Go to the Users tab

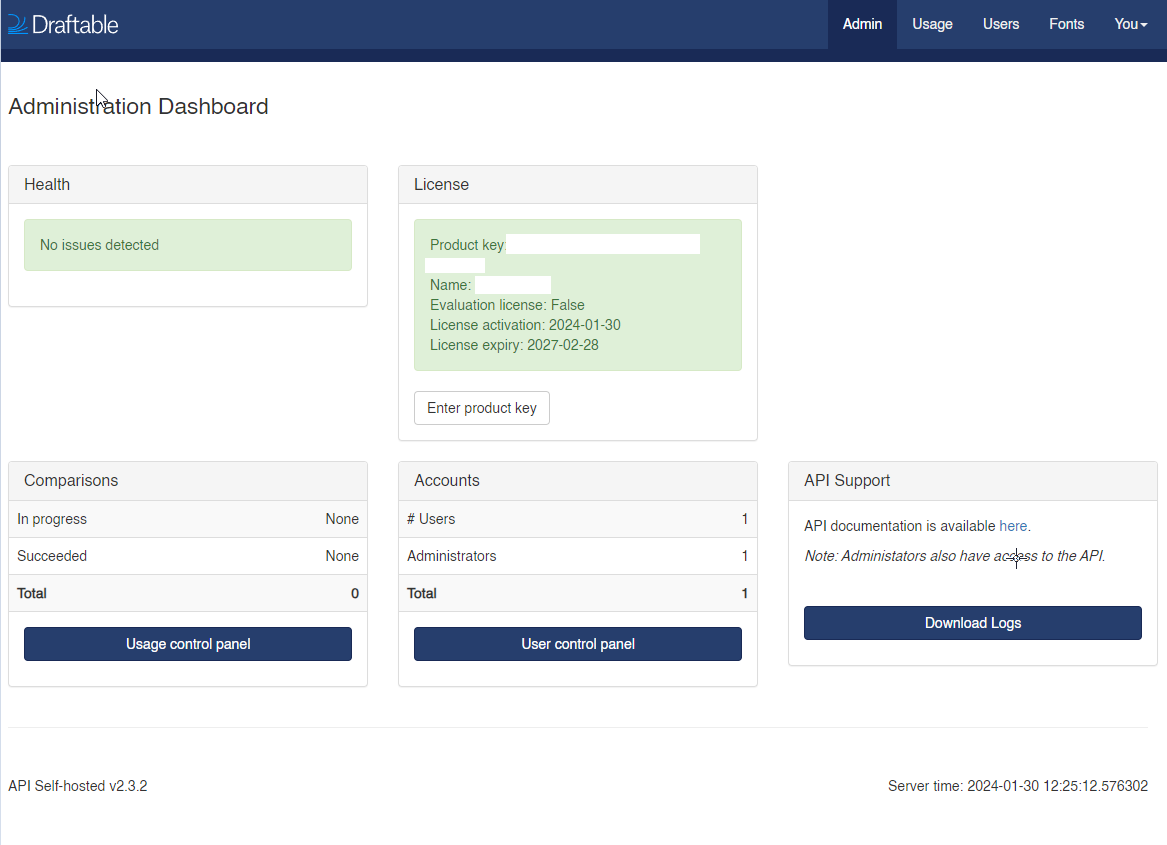click(x=1000, y=25)
